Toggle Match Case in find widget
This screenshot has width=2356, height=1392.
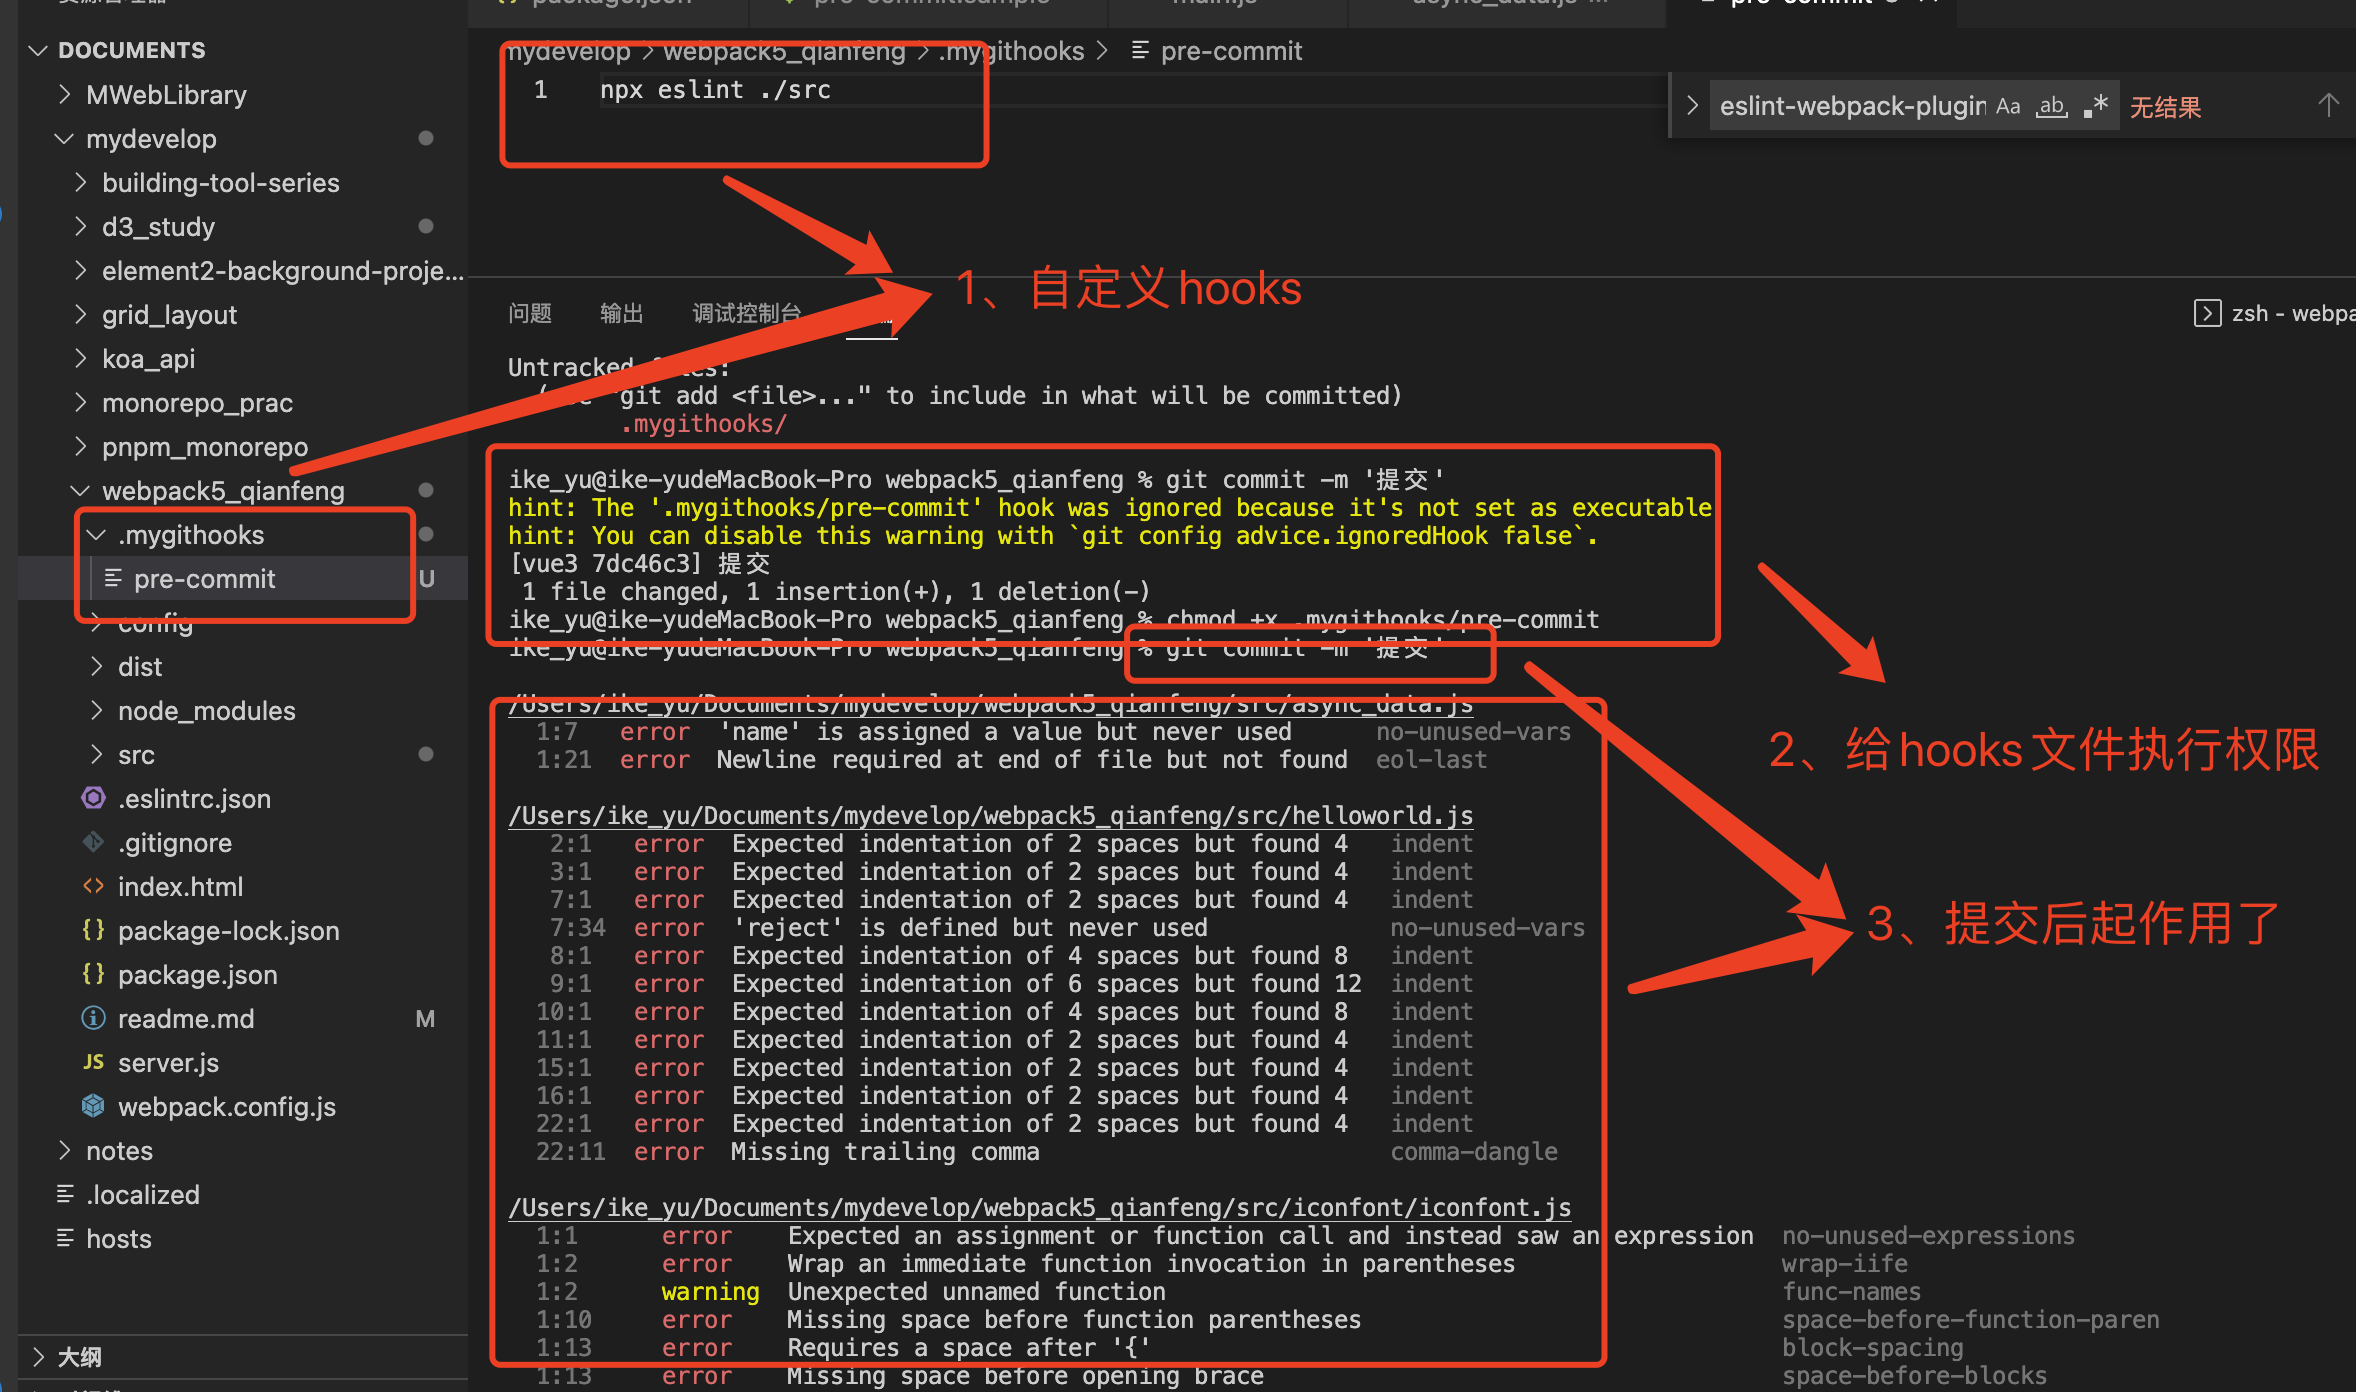tap(2008, 106)
